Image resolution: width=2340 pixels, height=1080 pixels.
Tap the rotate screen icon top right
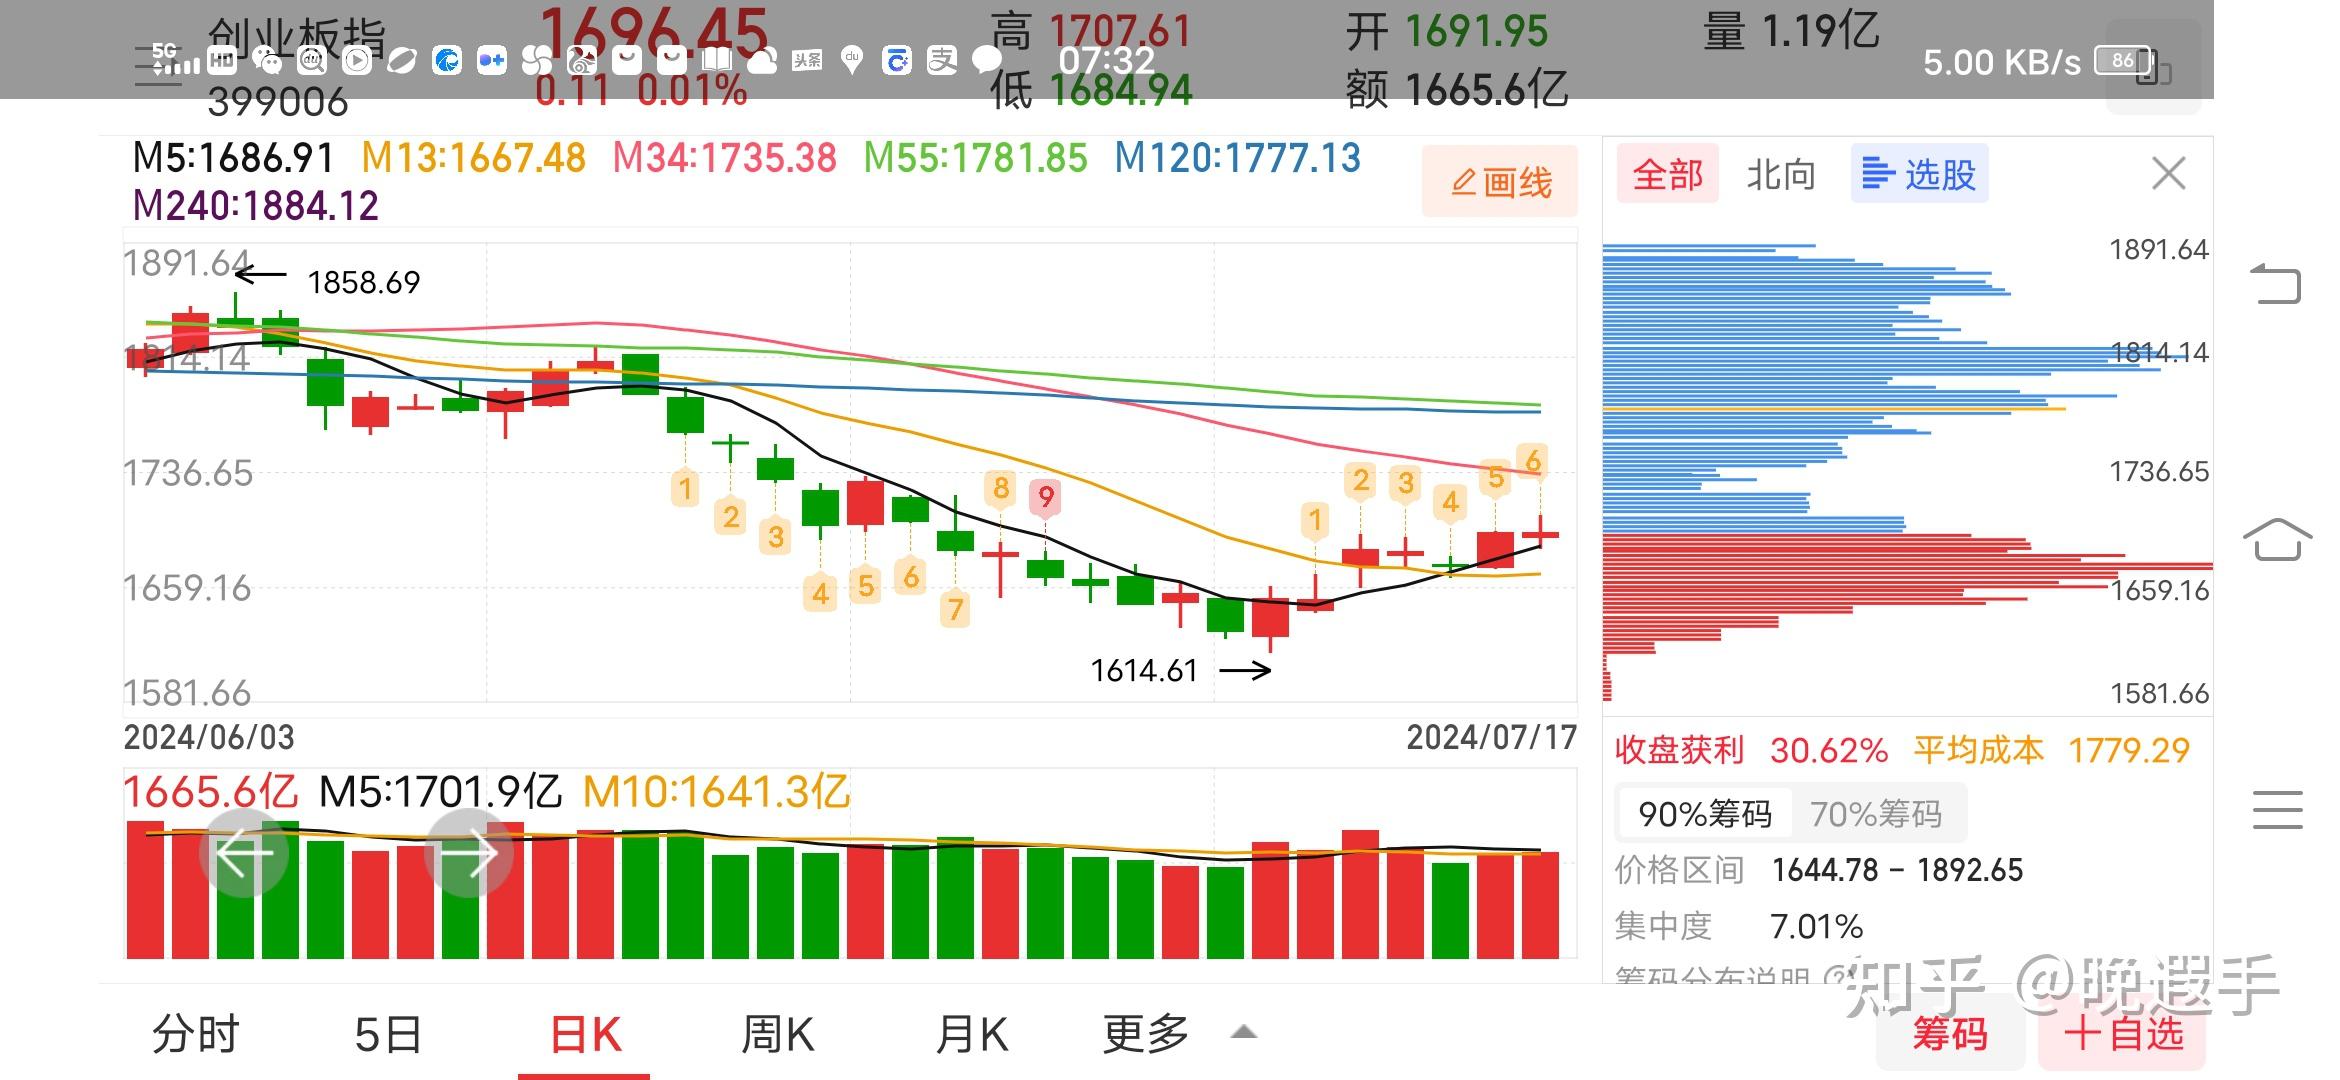2152,66
